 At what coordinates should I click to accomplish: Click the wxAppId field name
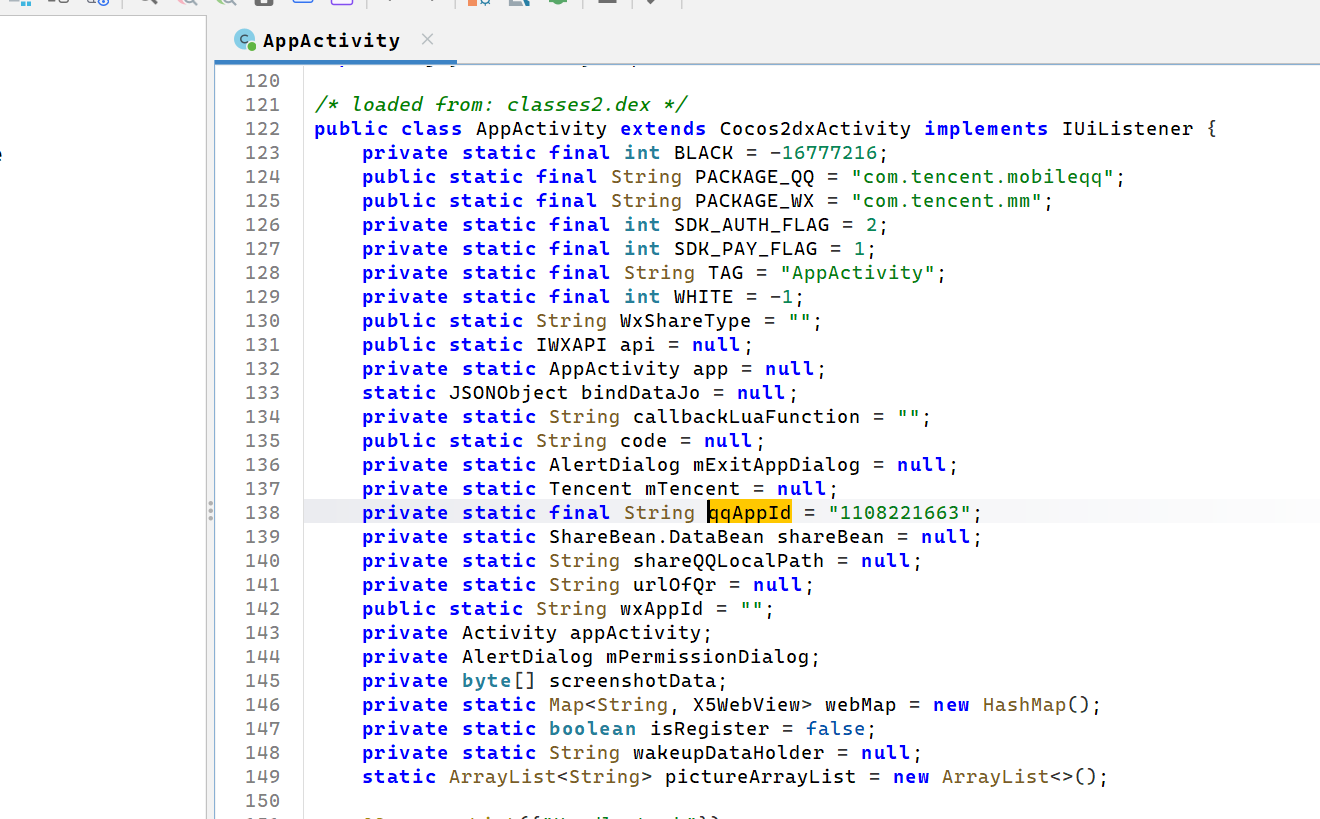pyautogui.click(x=662, y=609)
